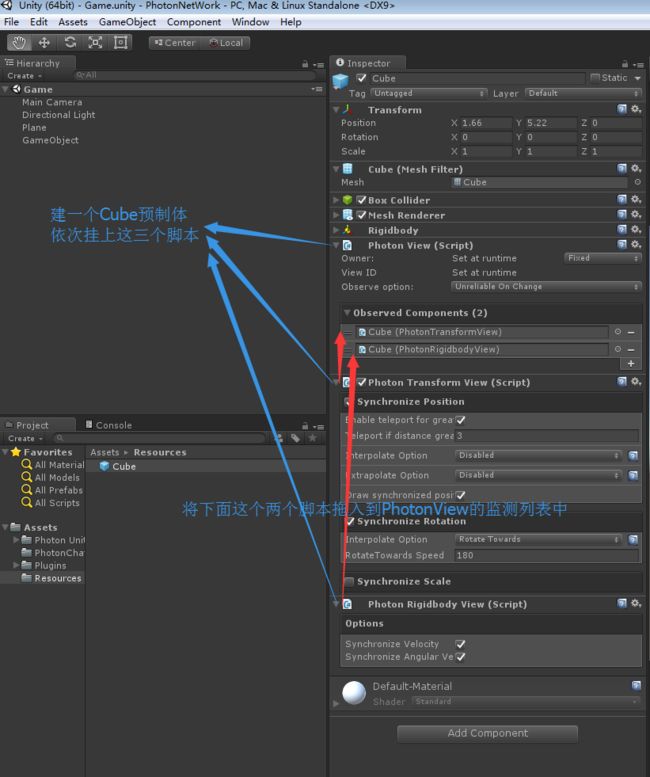Open Photon Rigidbody View gear settings
The width and height of the screenshot is (650, 777).
click(636, 603)
